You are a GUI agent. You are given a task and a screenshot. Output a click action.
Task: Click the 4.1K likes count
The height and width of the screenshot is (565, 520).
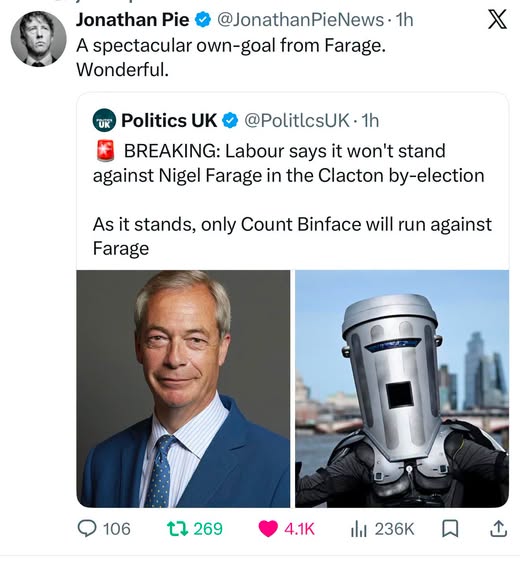coord(299,529)
